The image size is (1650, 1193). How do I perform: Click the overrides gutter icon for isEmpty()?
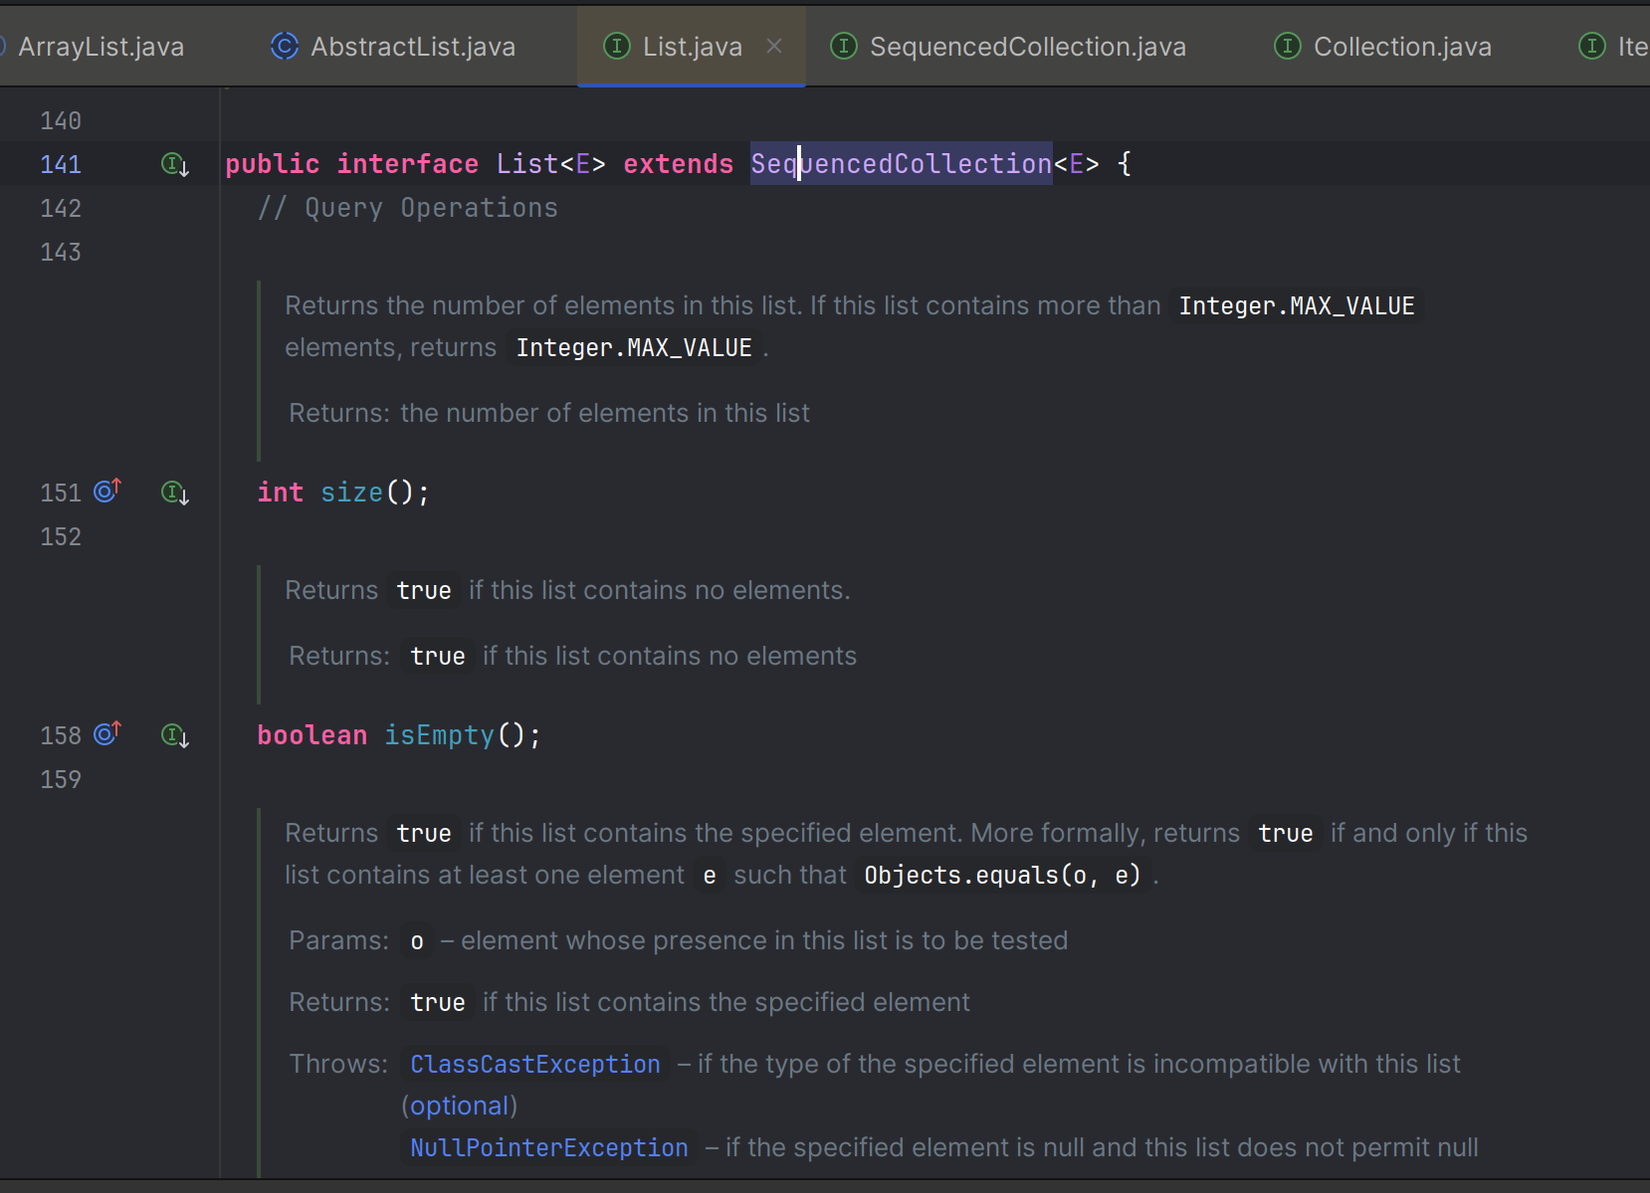[107, 733]
